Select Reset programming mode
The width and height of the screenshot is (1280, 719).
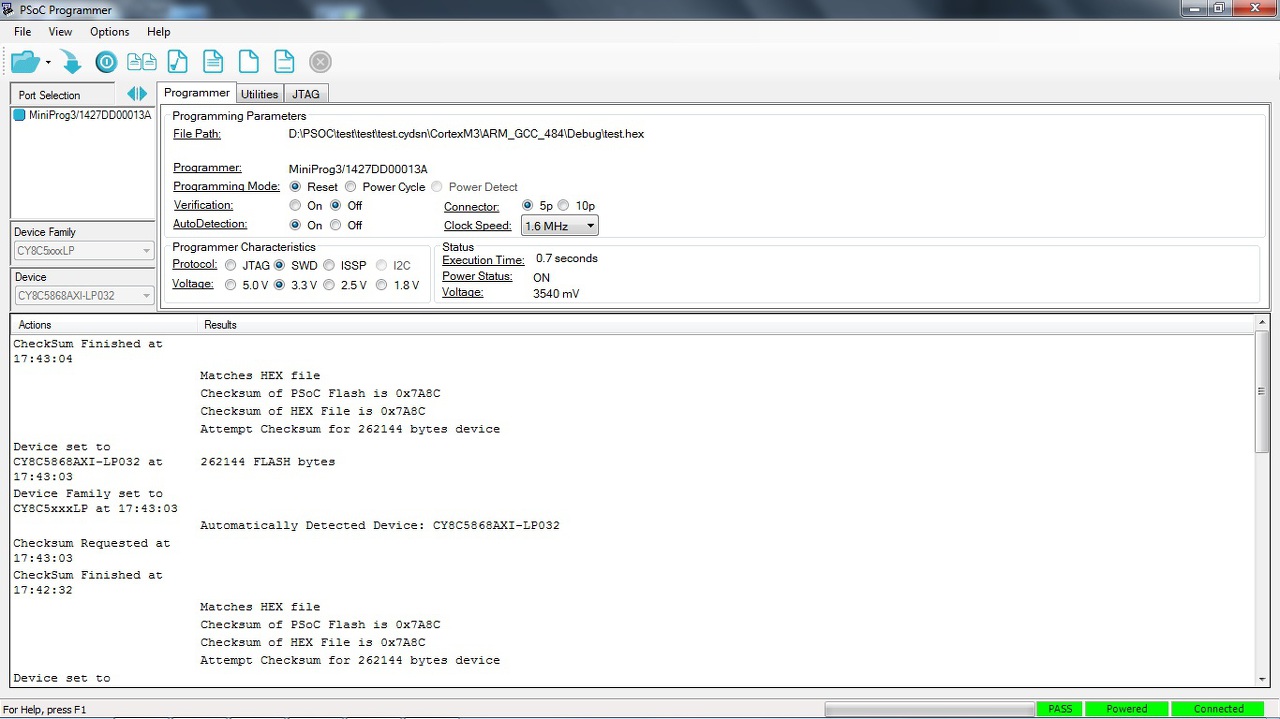(x=295, y=187)
